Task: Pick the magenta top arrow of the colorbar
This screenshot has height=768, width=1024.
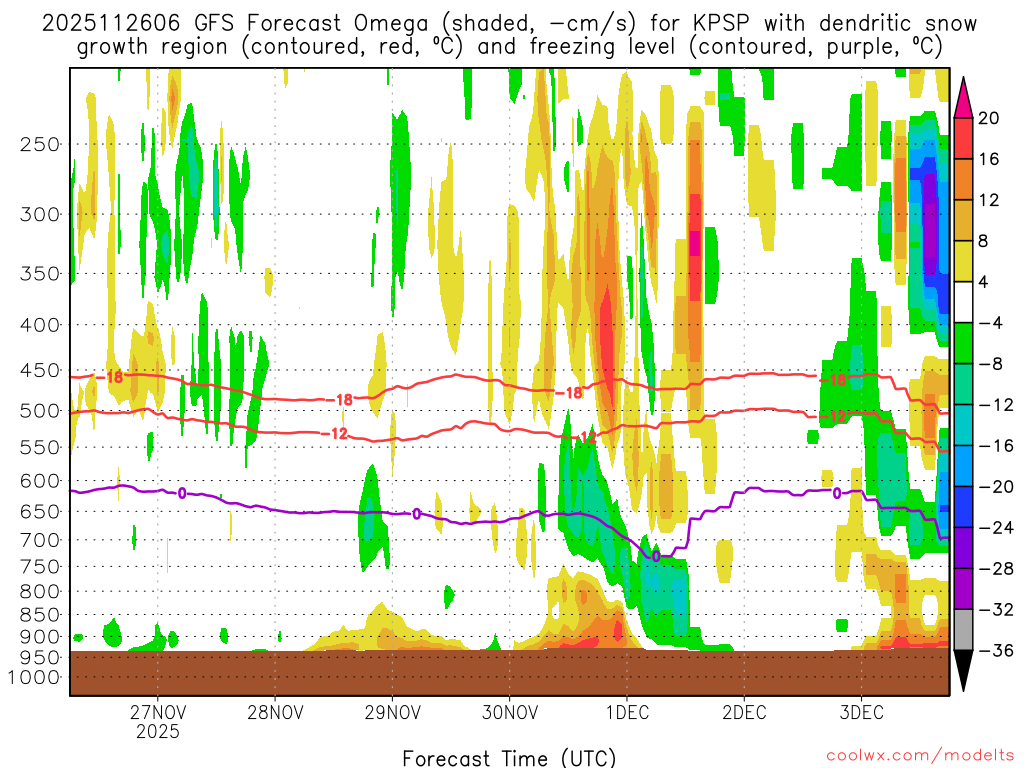Action: click(x=963, y=98)
